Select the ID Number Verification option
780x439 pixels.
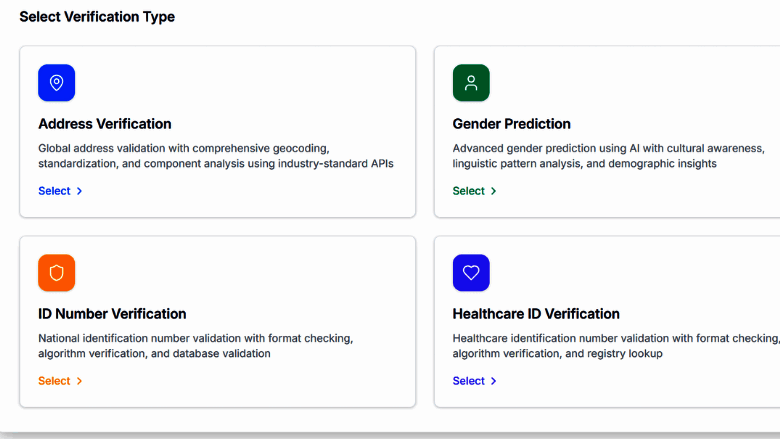point(54,381)
